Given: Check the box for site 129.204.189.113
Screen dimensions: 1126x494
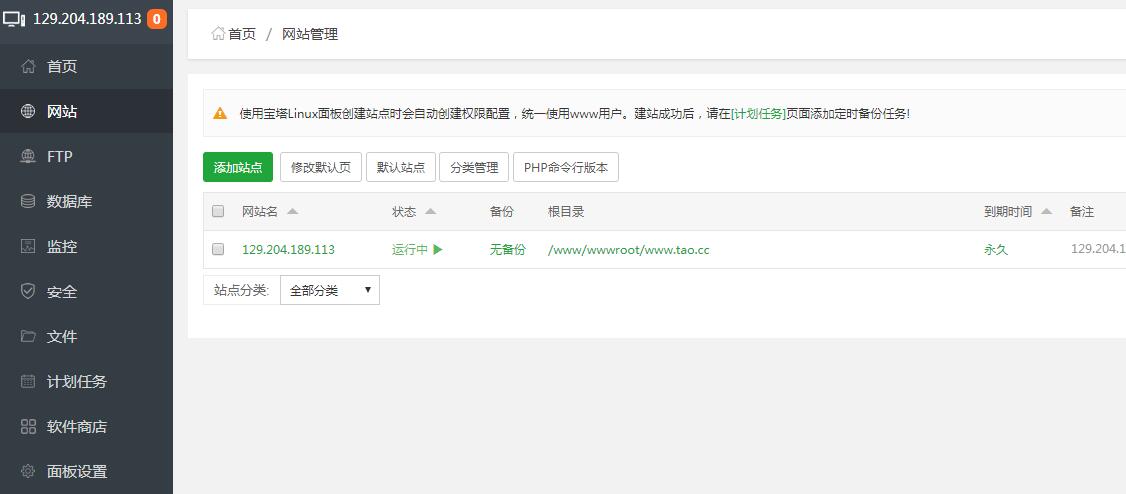Looking at the screenshot, I should (x=218, y=249).
